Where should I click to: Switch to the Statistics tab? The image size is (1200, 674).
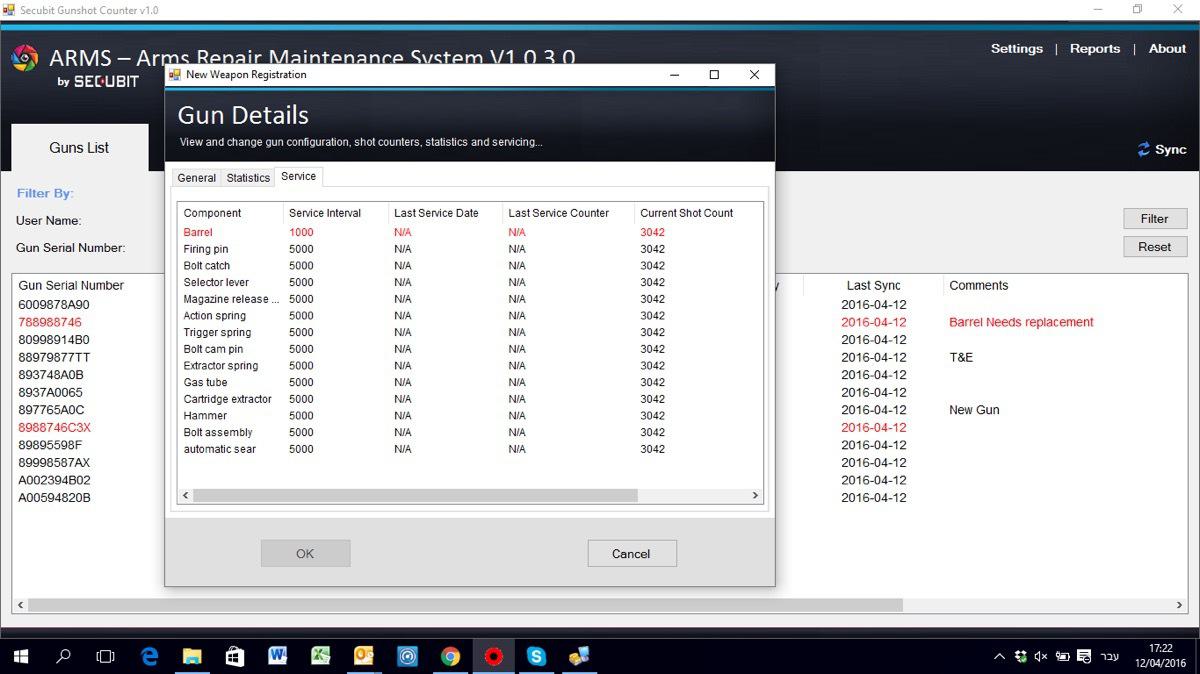(x=248, y=178)
